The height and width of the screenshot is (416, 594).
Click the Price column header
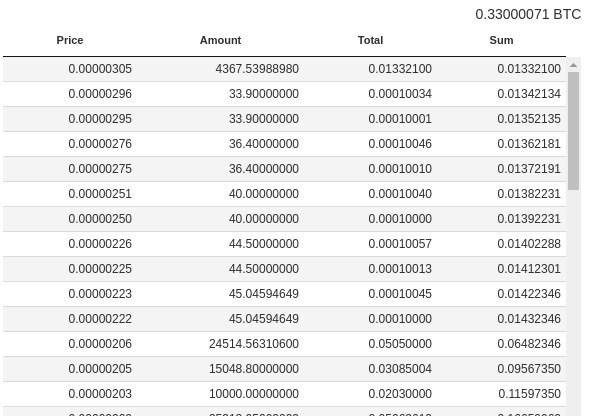[x=70, y=40]
